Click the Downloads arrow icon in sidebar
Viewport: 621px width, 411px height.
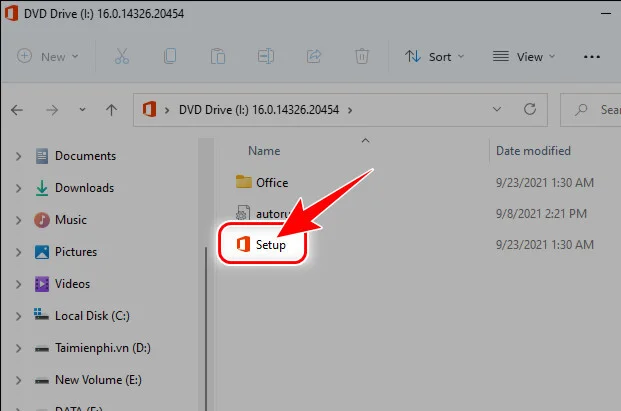pos(42,188)
